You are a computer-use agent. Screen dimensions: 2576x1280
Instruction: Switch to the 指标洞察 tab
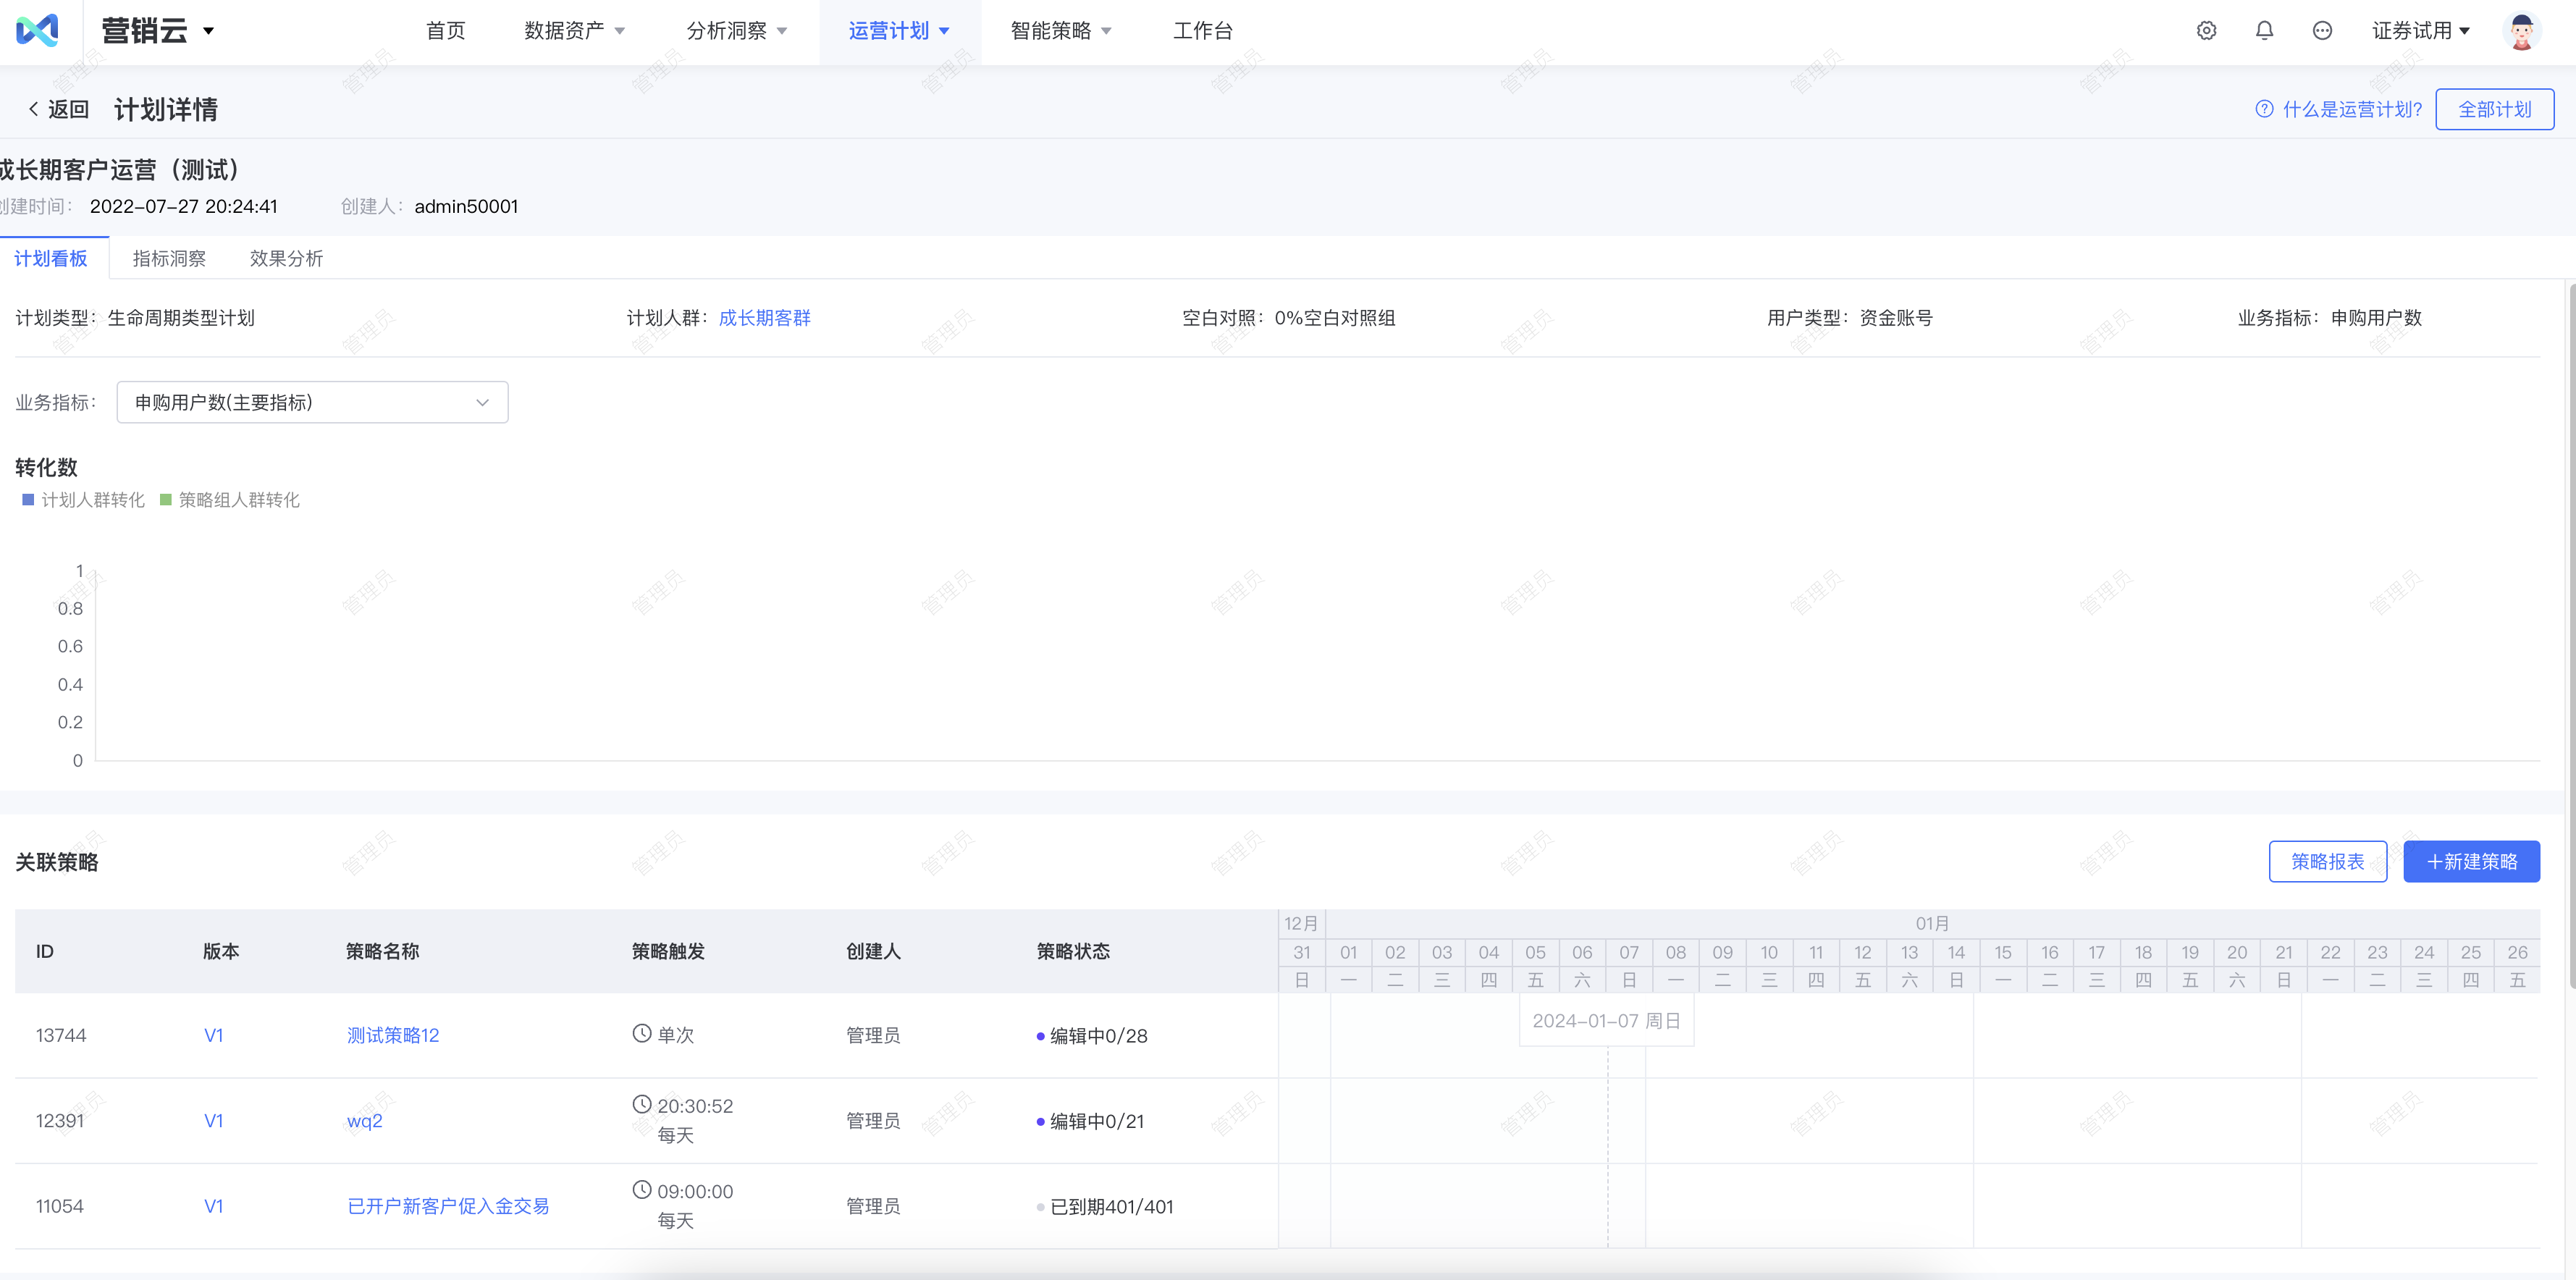click(169, 259)
